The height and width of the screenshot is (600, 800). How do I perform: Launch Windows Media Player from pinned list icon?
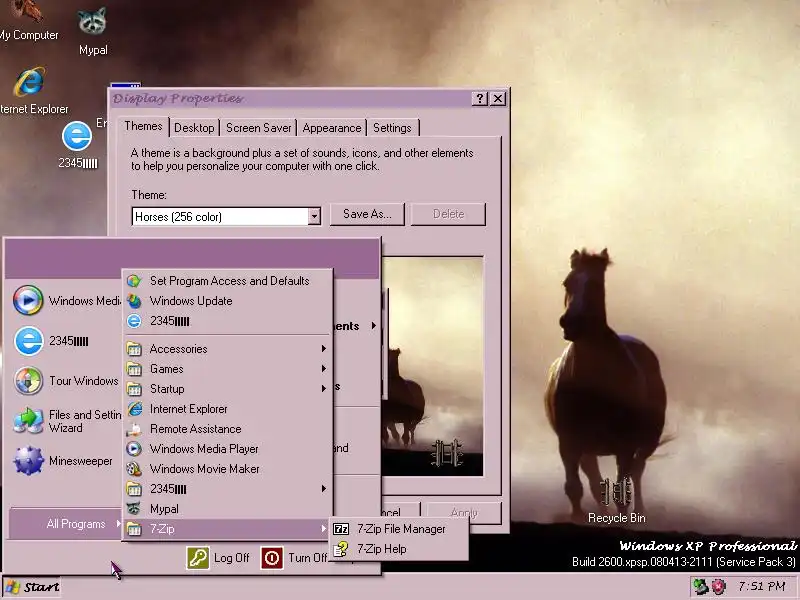tap(28, 300)
